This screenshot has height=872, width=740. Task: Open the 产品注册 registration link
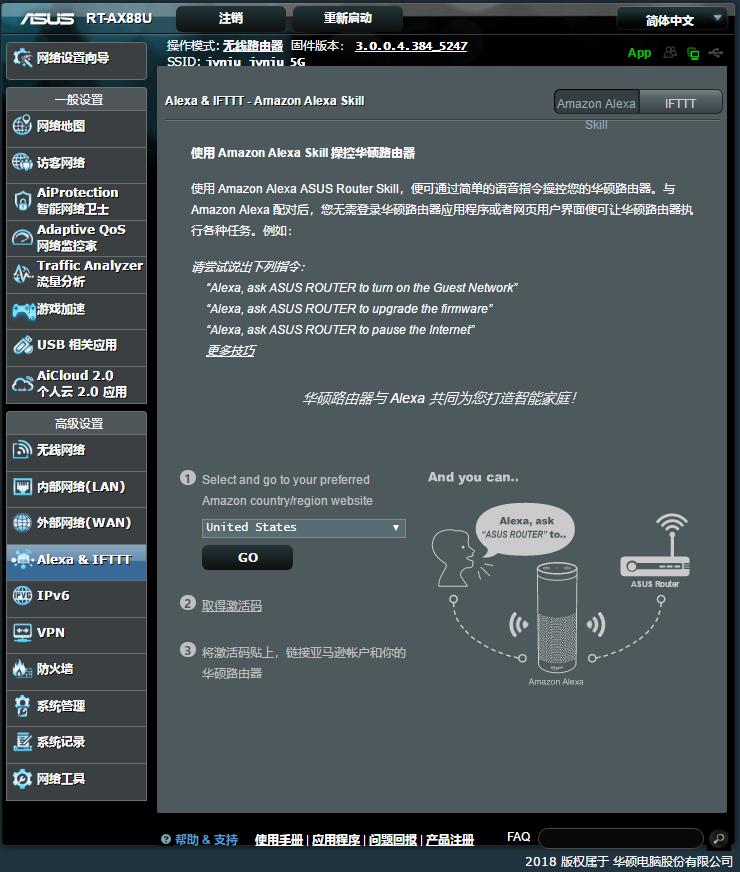(450, 840)
